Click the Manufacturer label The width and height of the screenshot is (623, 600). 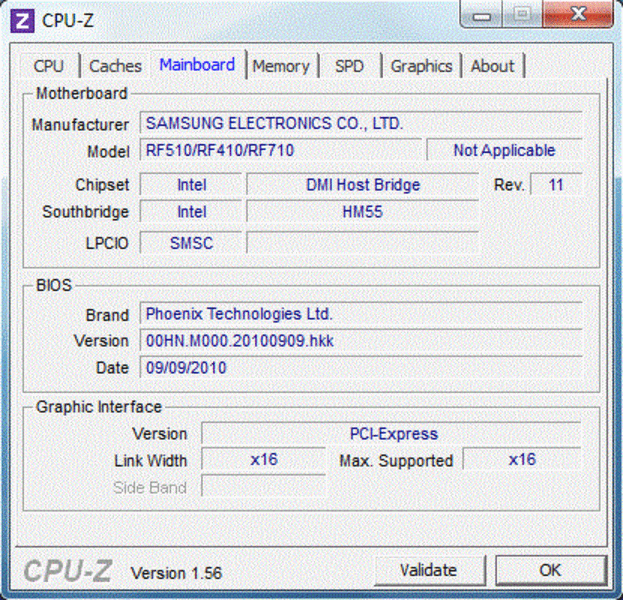[x=80, y=124]
